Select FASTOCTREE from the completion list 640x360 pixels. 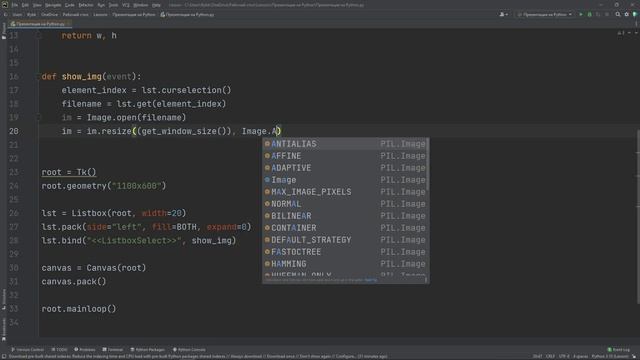tap(345, 252)
